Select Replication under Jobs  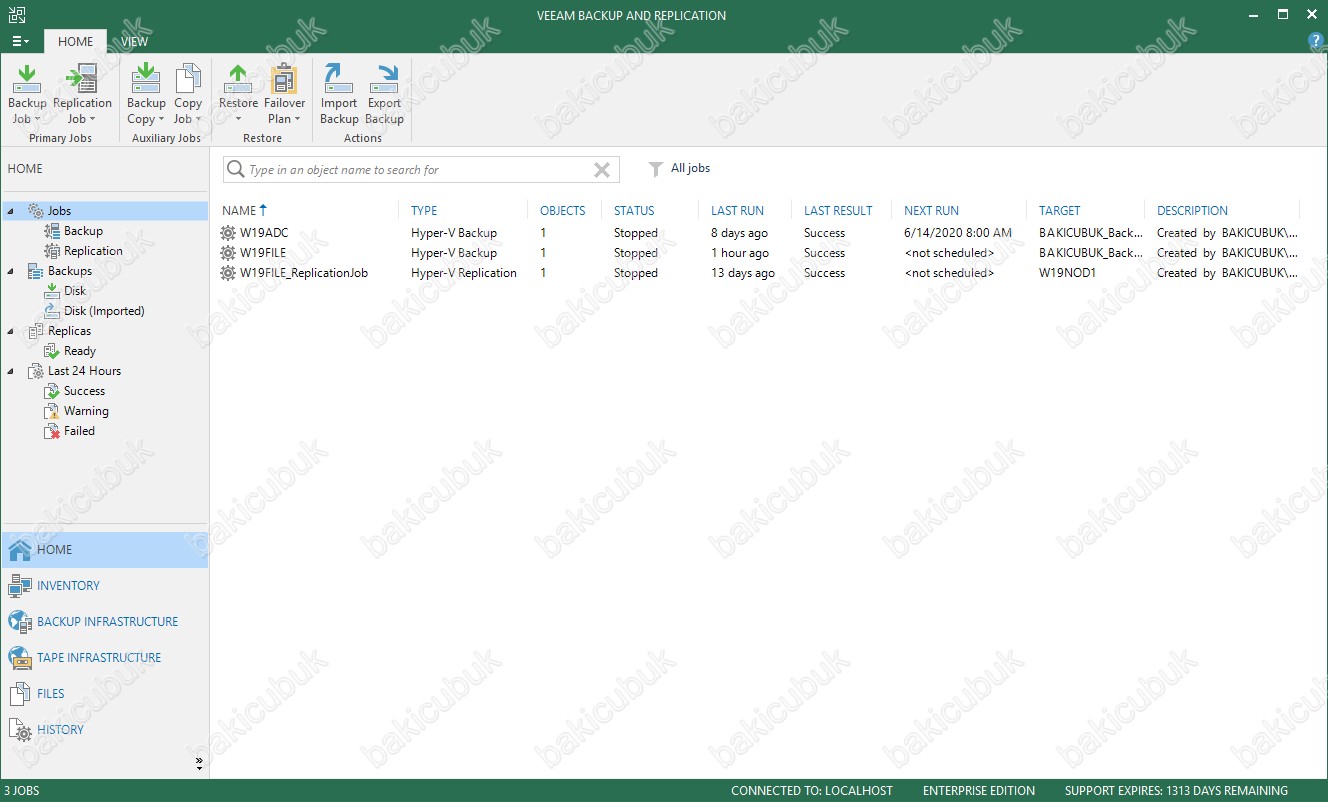coord(93,251)
